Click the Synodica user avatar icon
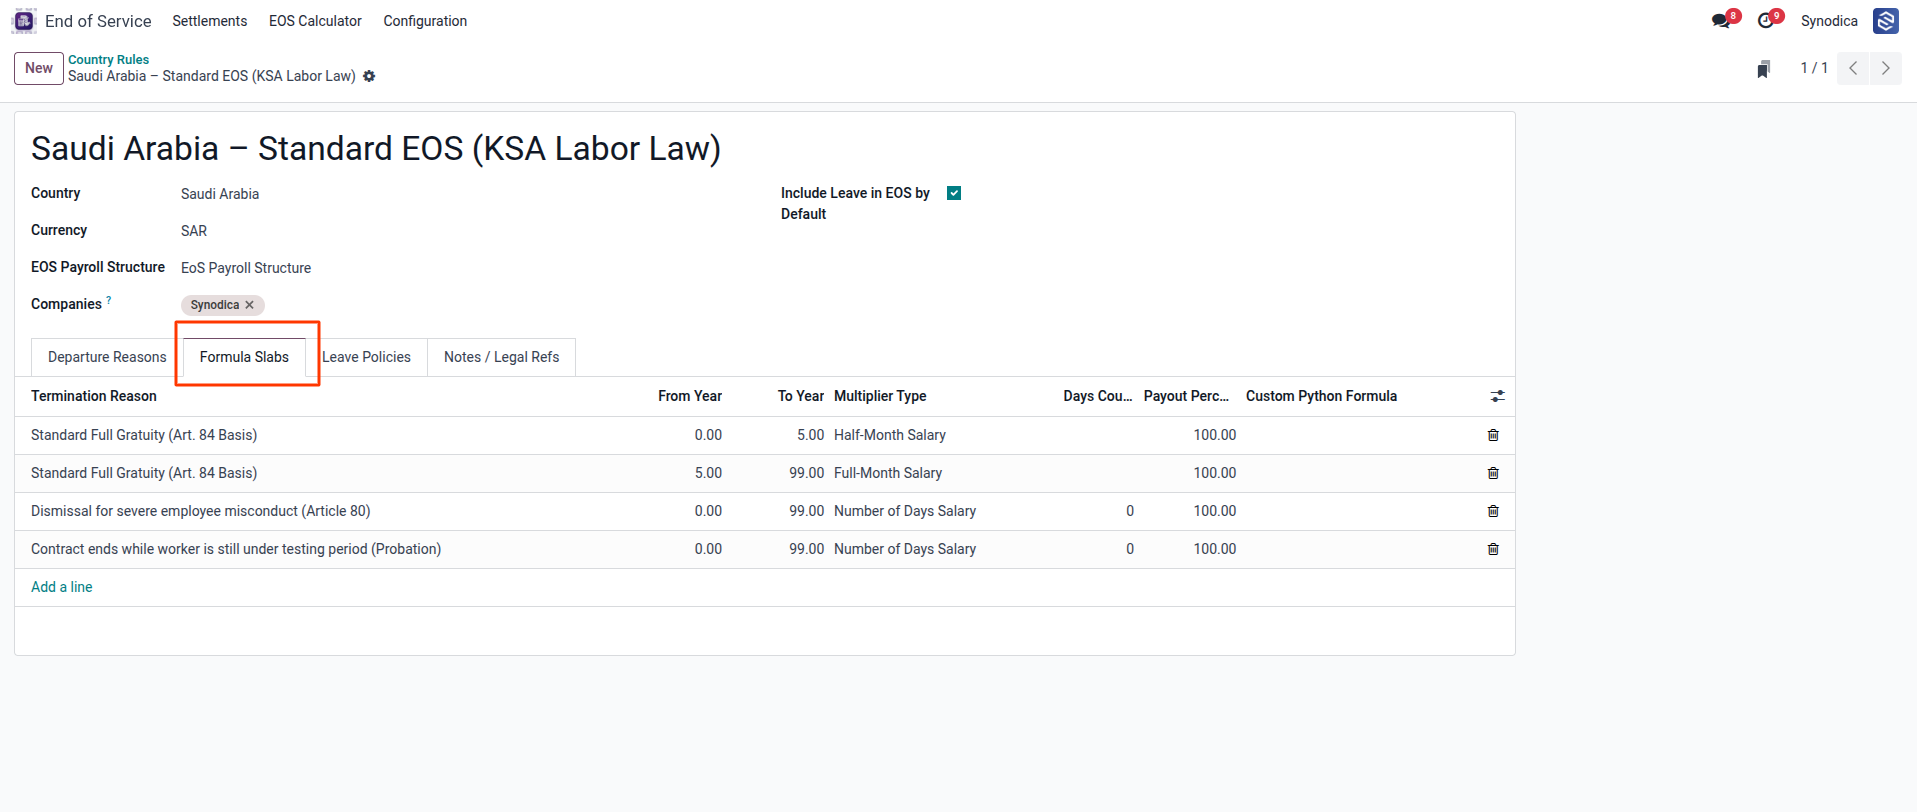This screenshot has width=1917, height=812. click(1886, 21)
